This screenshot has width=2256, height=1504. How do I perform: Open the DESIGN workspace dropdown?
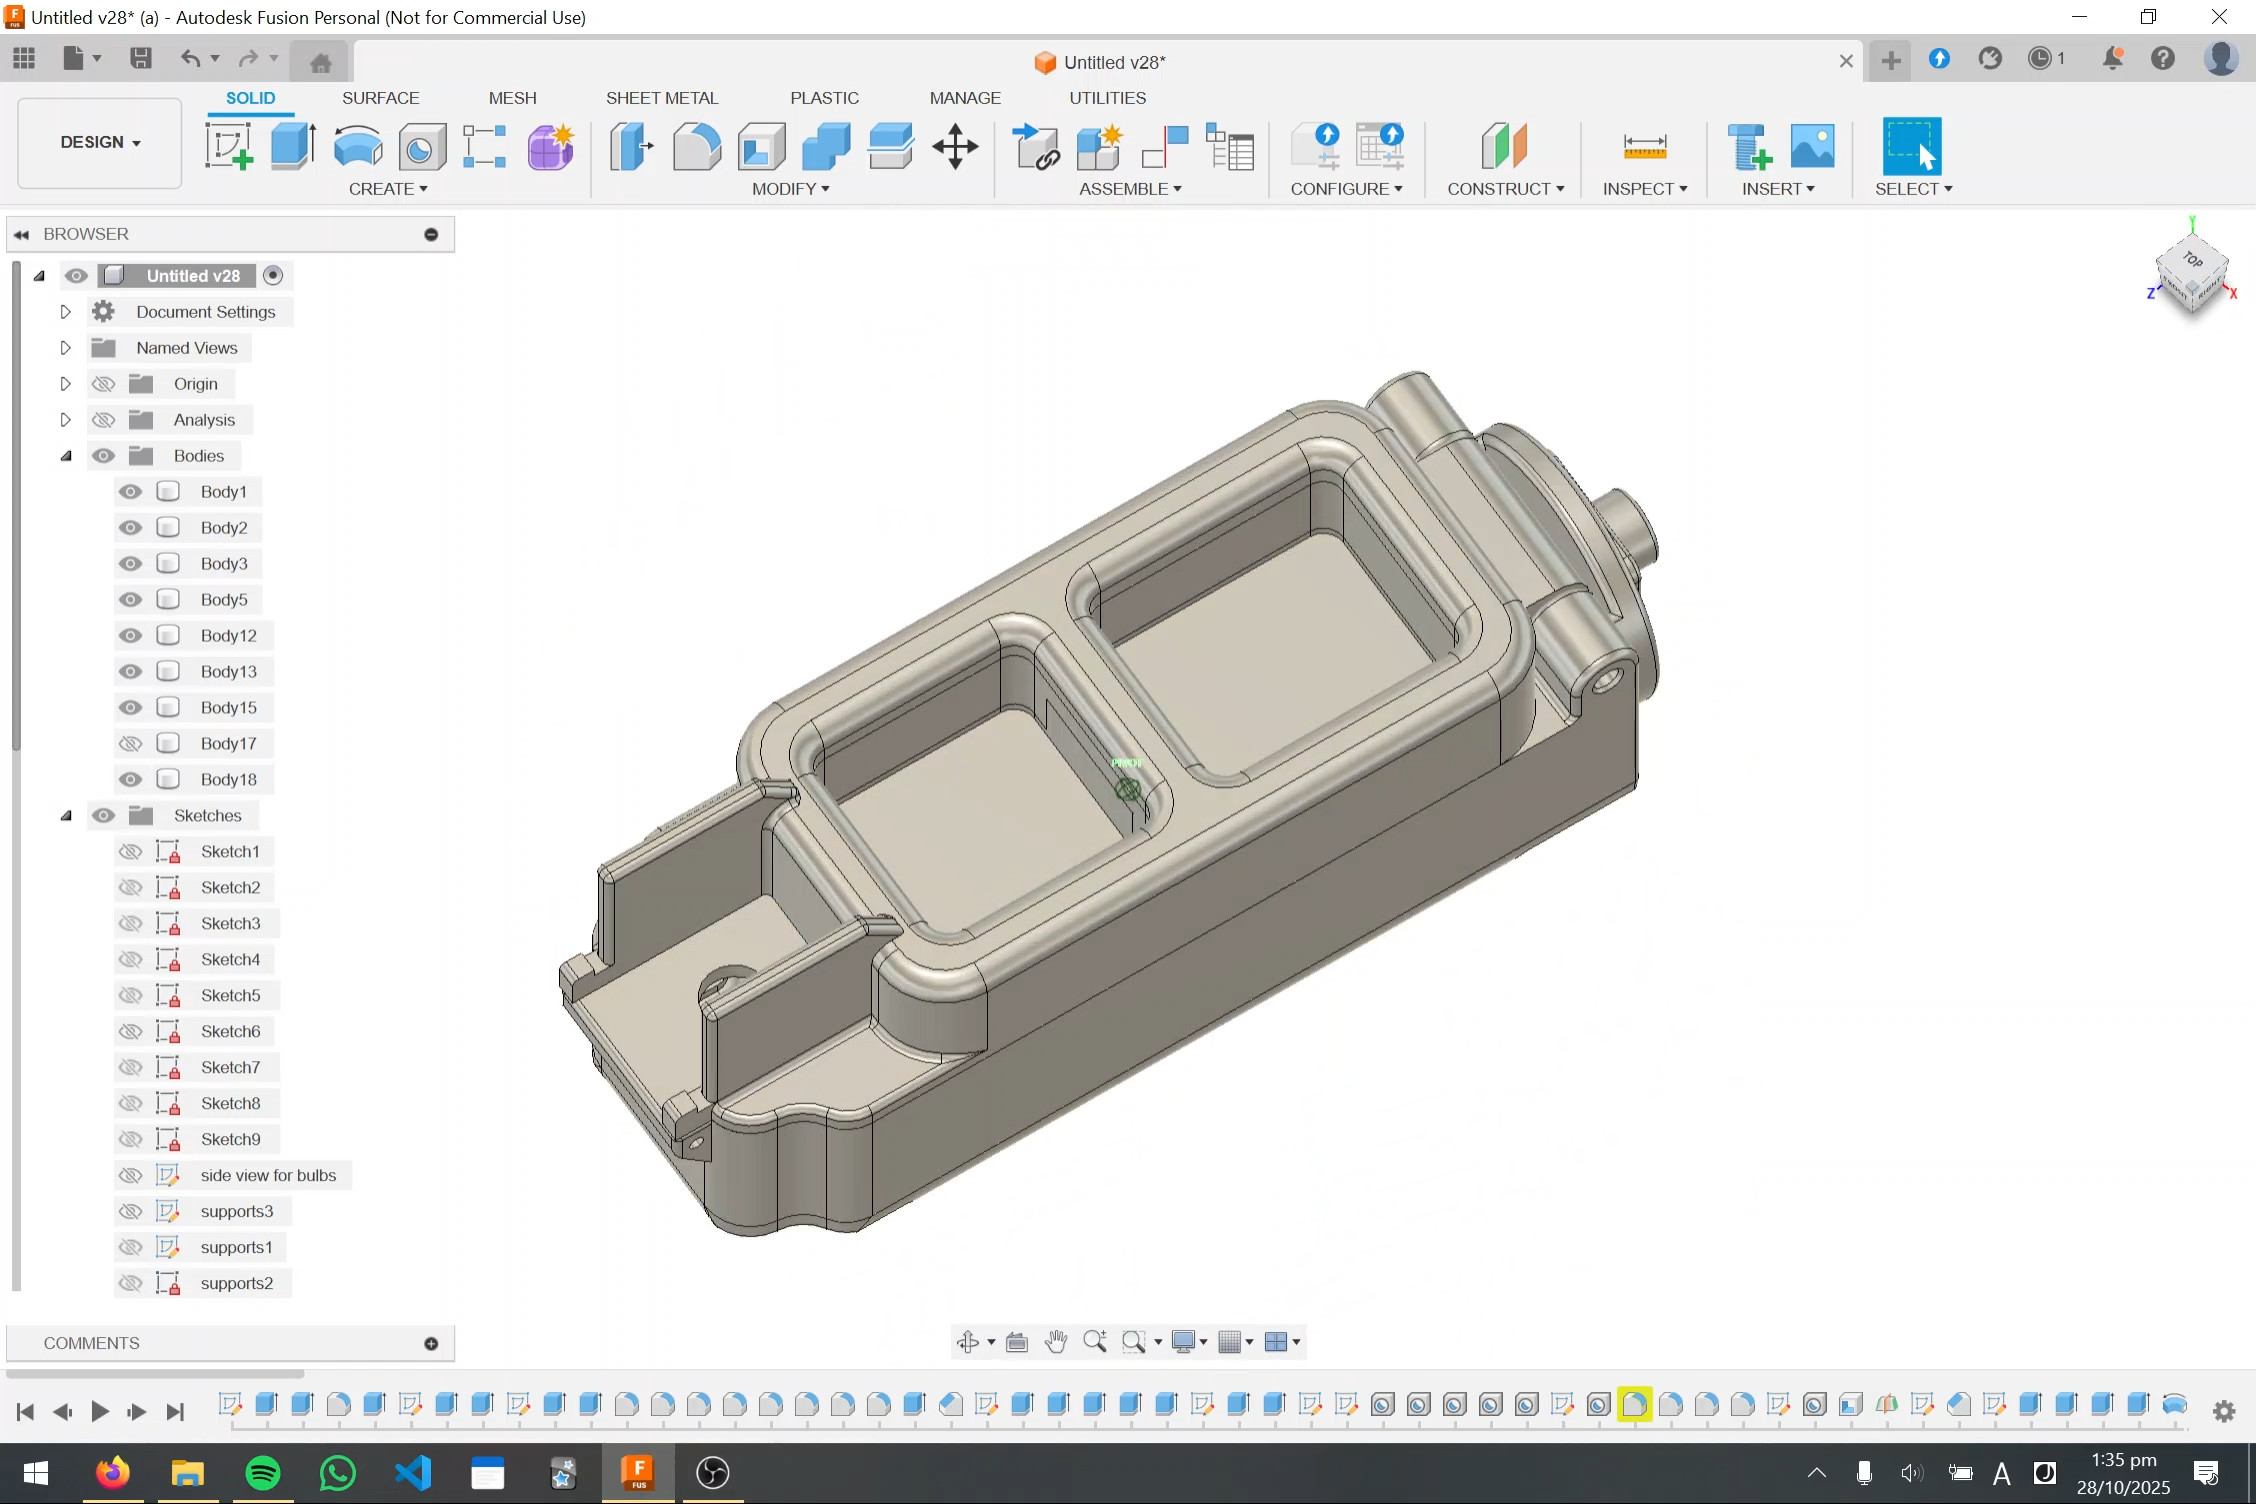tap(100, 142)
